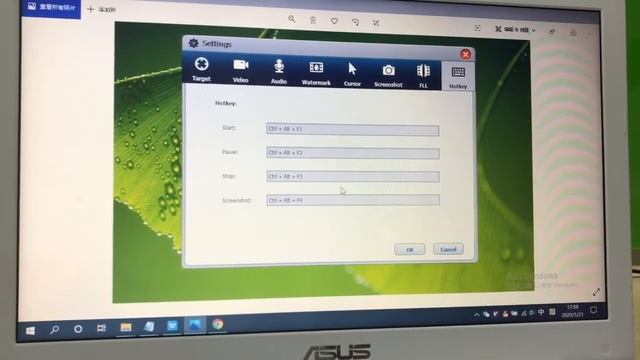Click the delete trash icon in Photos

313,20
